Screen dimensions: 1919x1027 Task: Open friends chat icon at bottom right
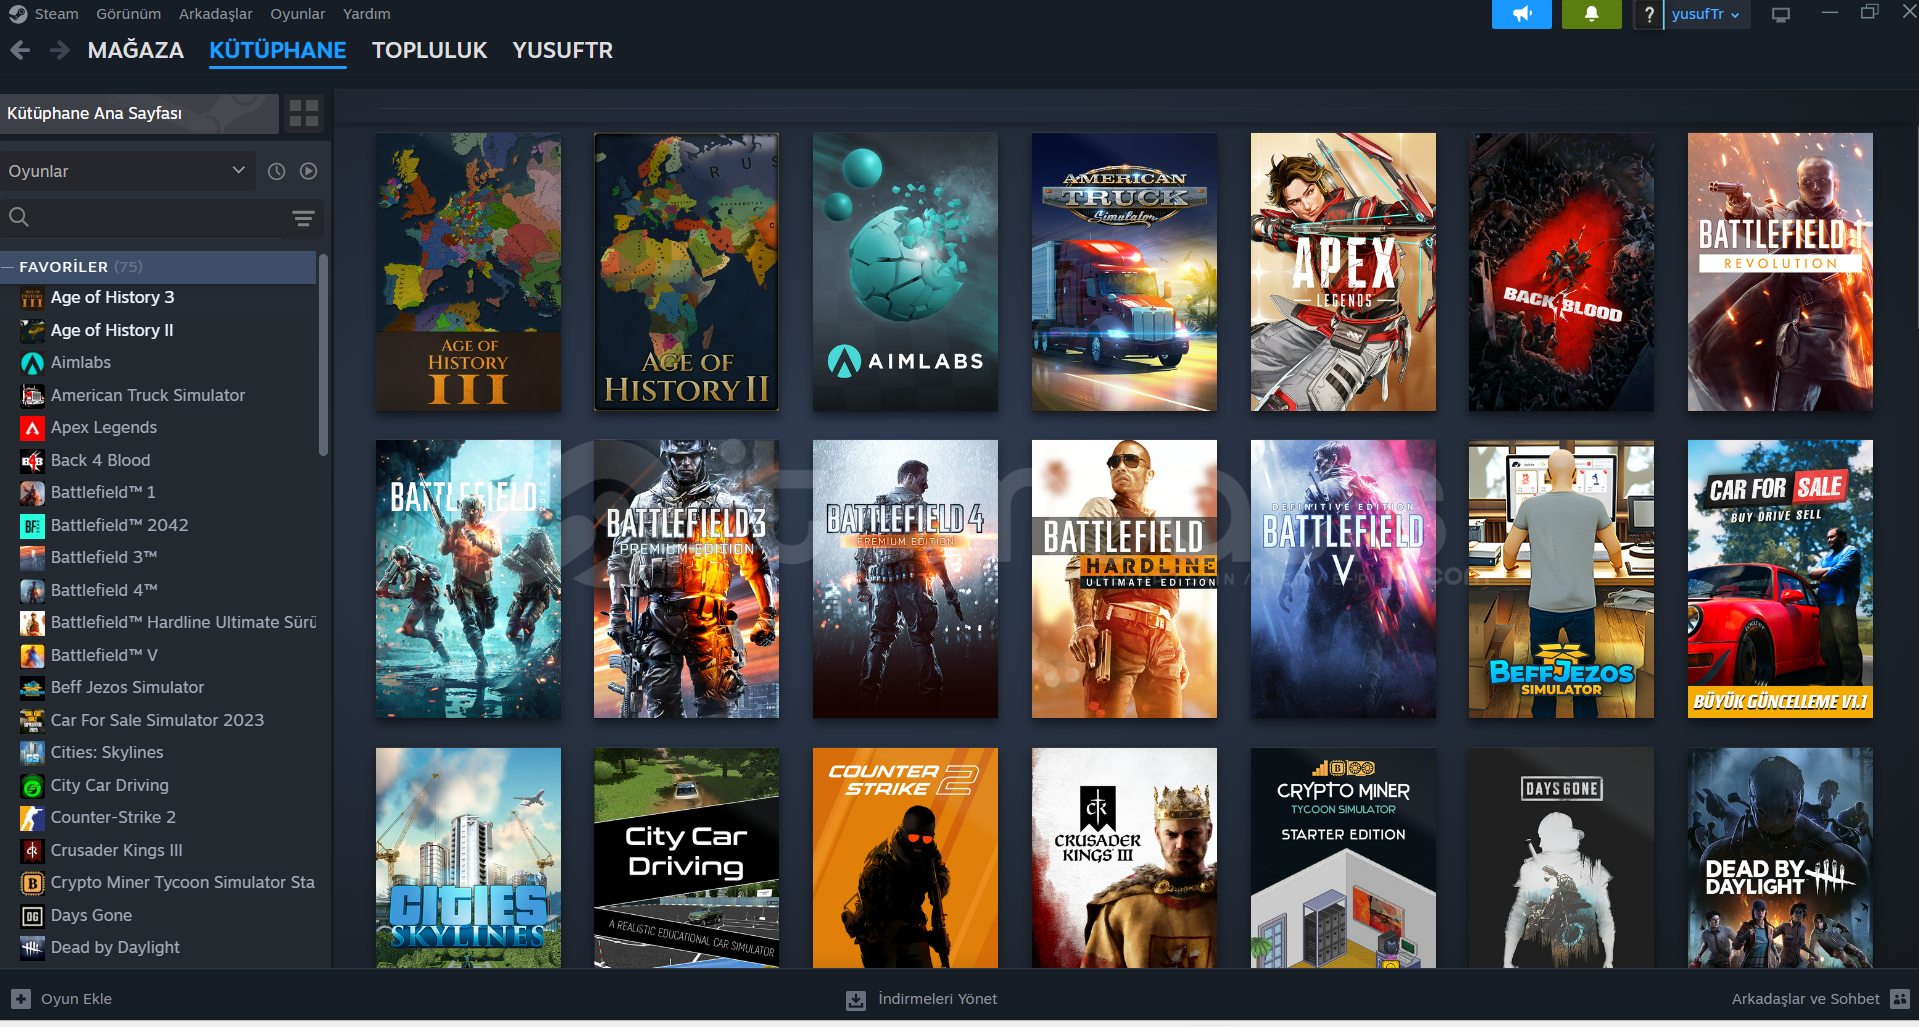1900,999
